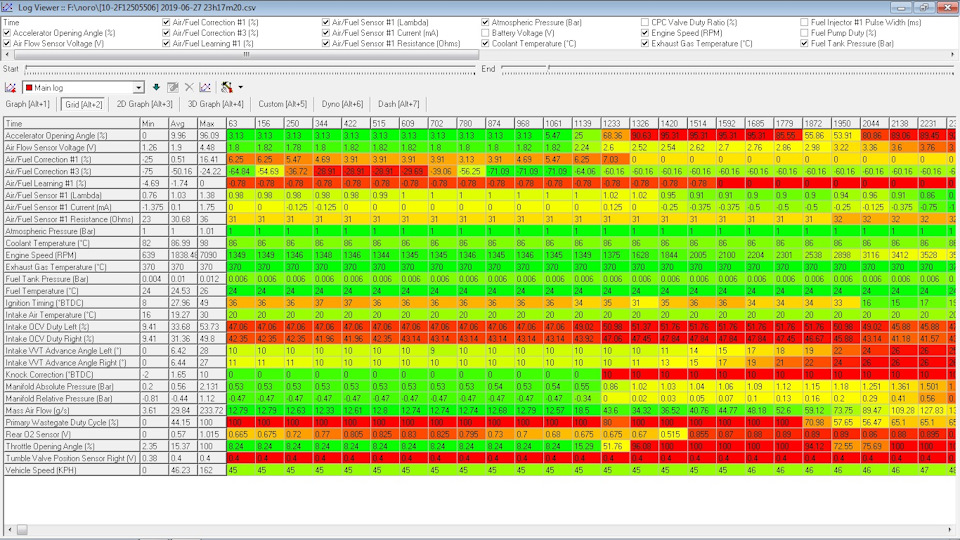Enable Fuel Injector #1 Pulse Width channel
The image size is (960, 540).
(804, 22)
